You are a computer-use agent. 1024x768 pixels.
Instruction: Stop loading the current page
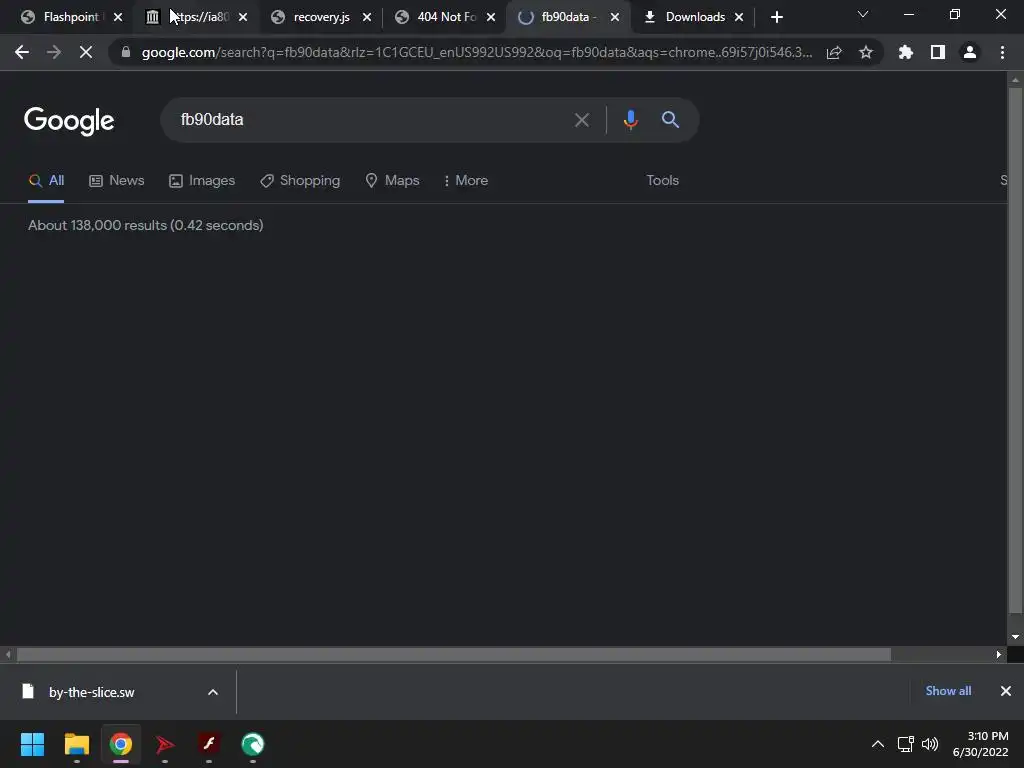(86, 52)
